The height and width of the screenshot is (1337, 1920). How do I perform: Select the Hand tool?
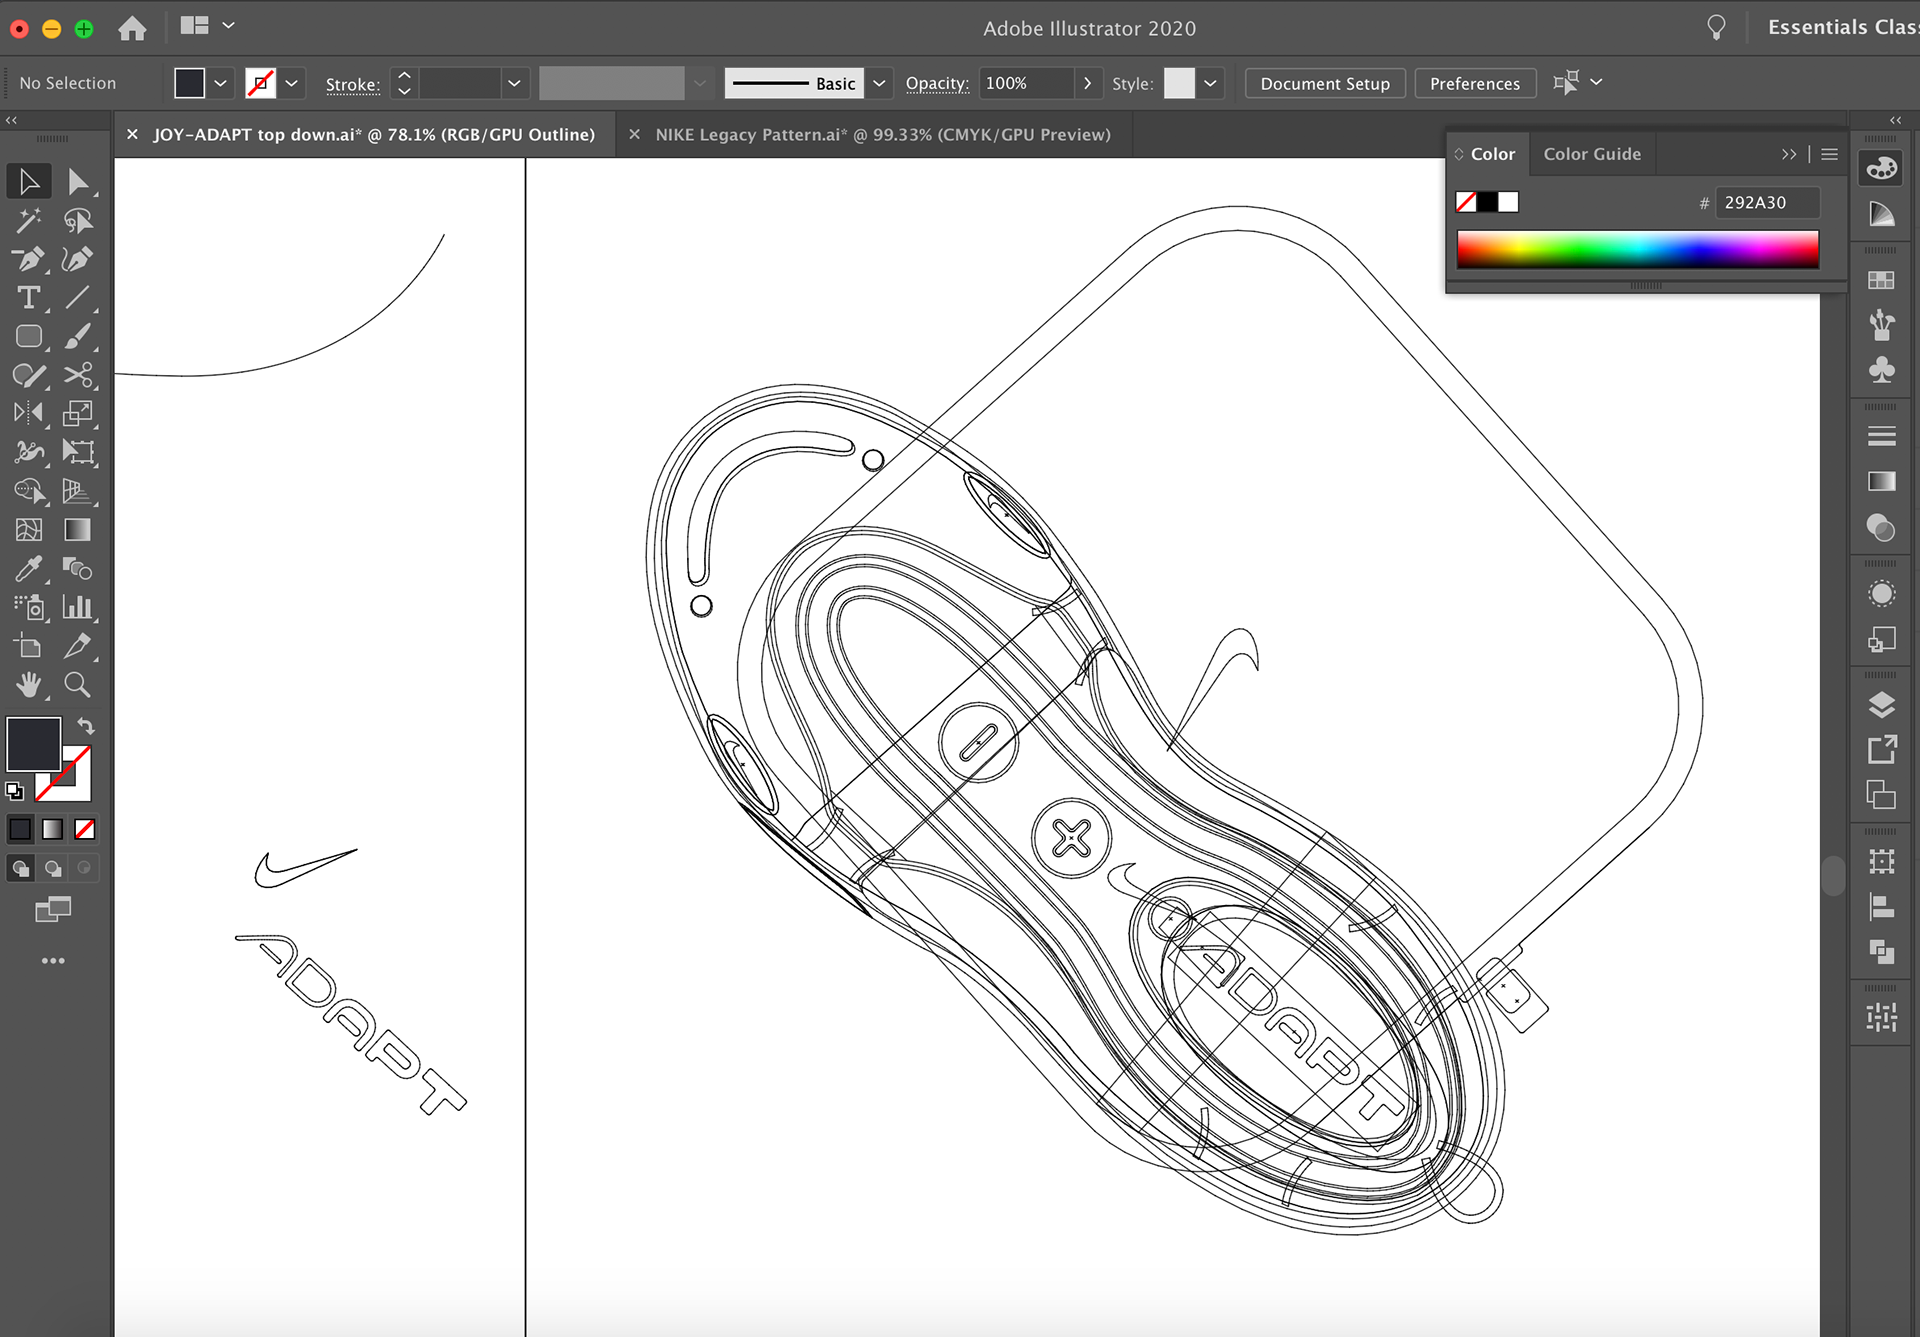click(29, 685)
